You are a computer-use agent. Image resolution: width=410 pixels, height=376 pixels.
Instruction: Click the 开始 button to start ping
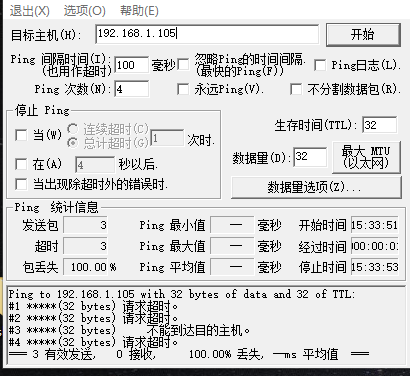363,34
